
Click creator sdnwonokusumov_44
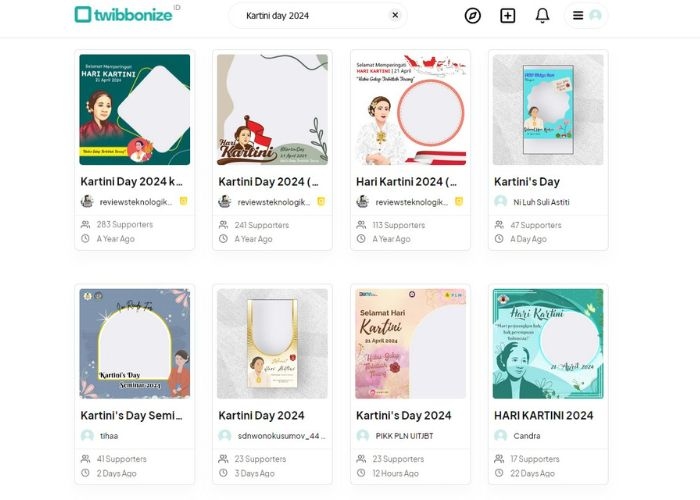click(273, 436)
